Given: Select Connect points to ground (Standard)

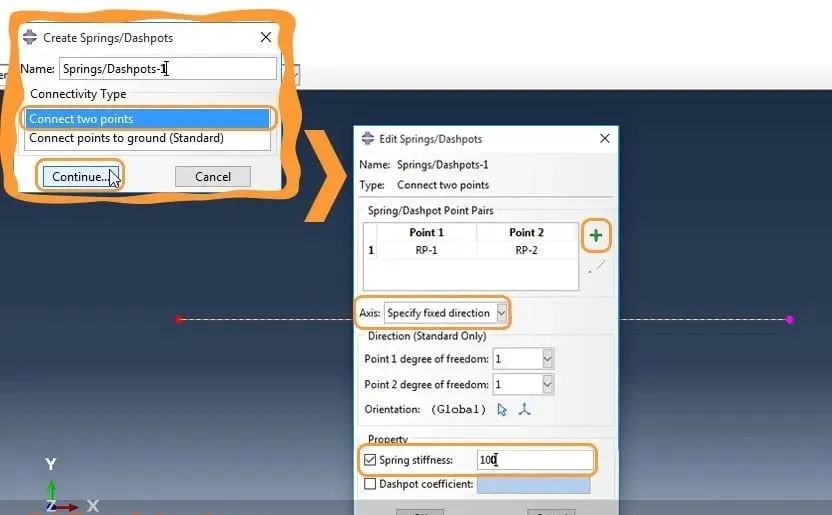Looking at the screenshot, I should tap(147, 138).
